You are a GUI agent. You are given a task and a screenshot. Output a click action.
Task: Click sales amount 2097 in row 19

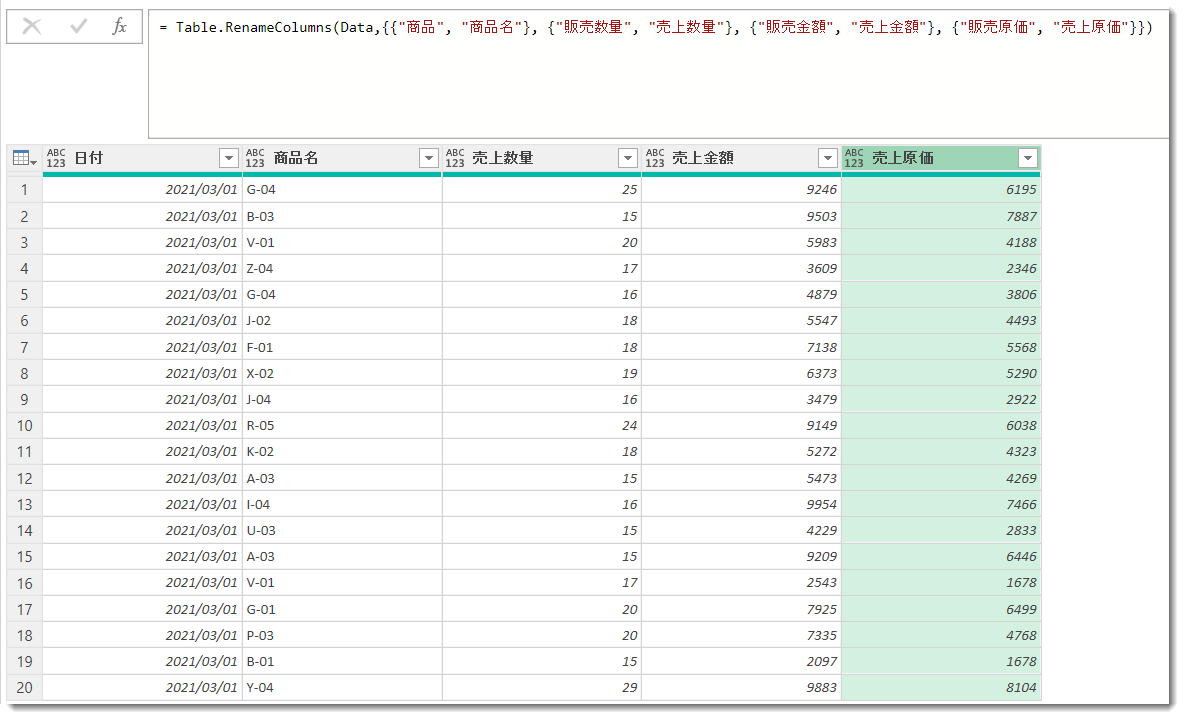(741, 661)
